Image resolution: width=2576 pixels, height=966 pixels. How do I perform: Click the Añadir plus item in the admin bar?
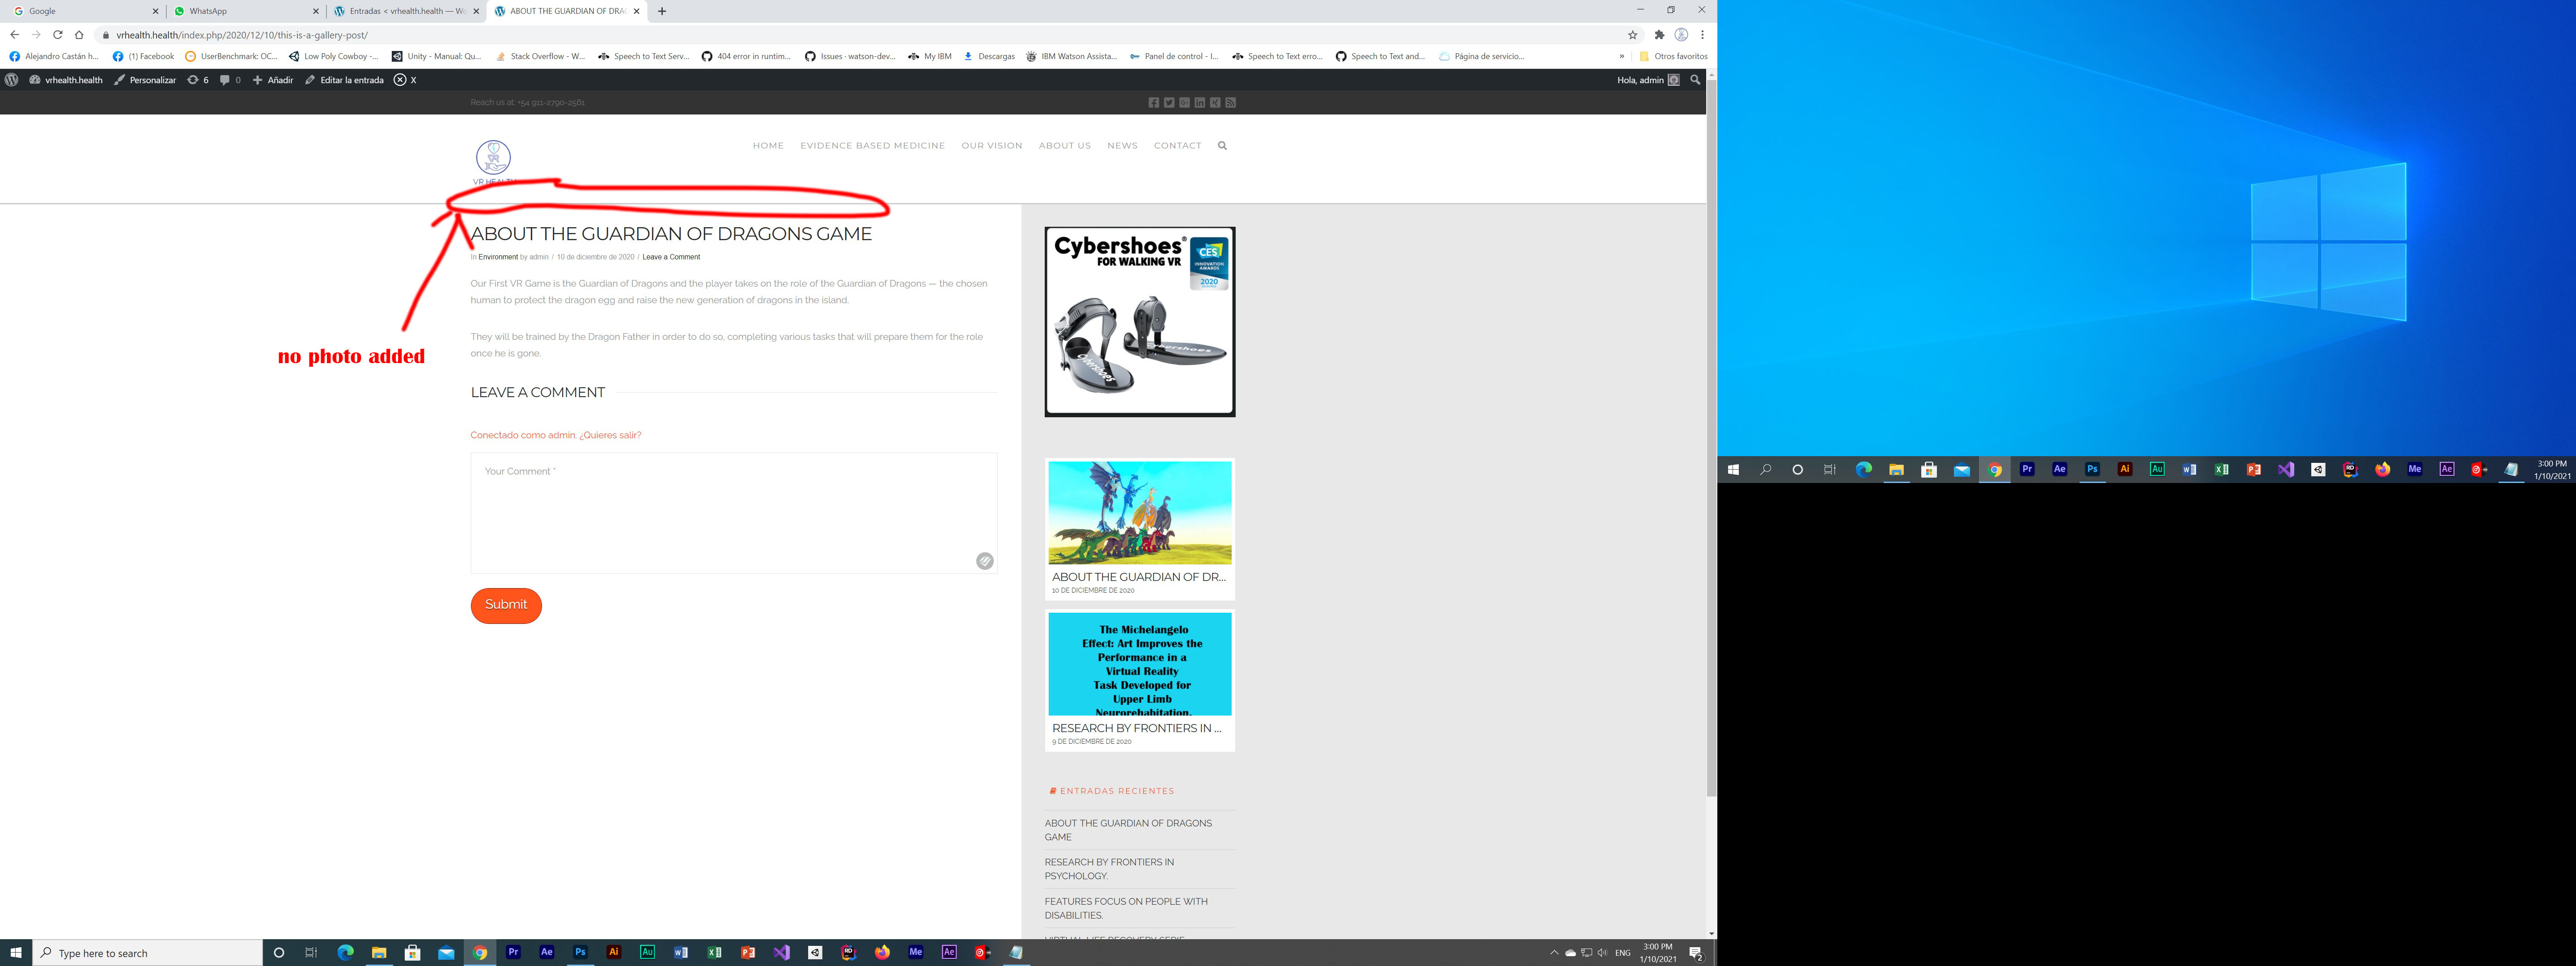click(x=273, y=80)
